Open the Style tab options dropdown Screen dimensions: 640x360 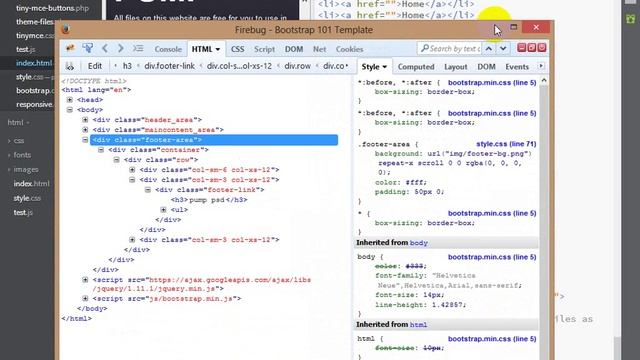point(384,67)
